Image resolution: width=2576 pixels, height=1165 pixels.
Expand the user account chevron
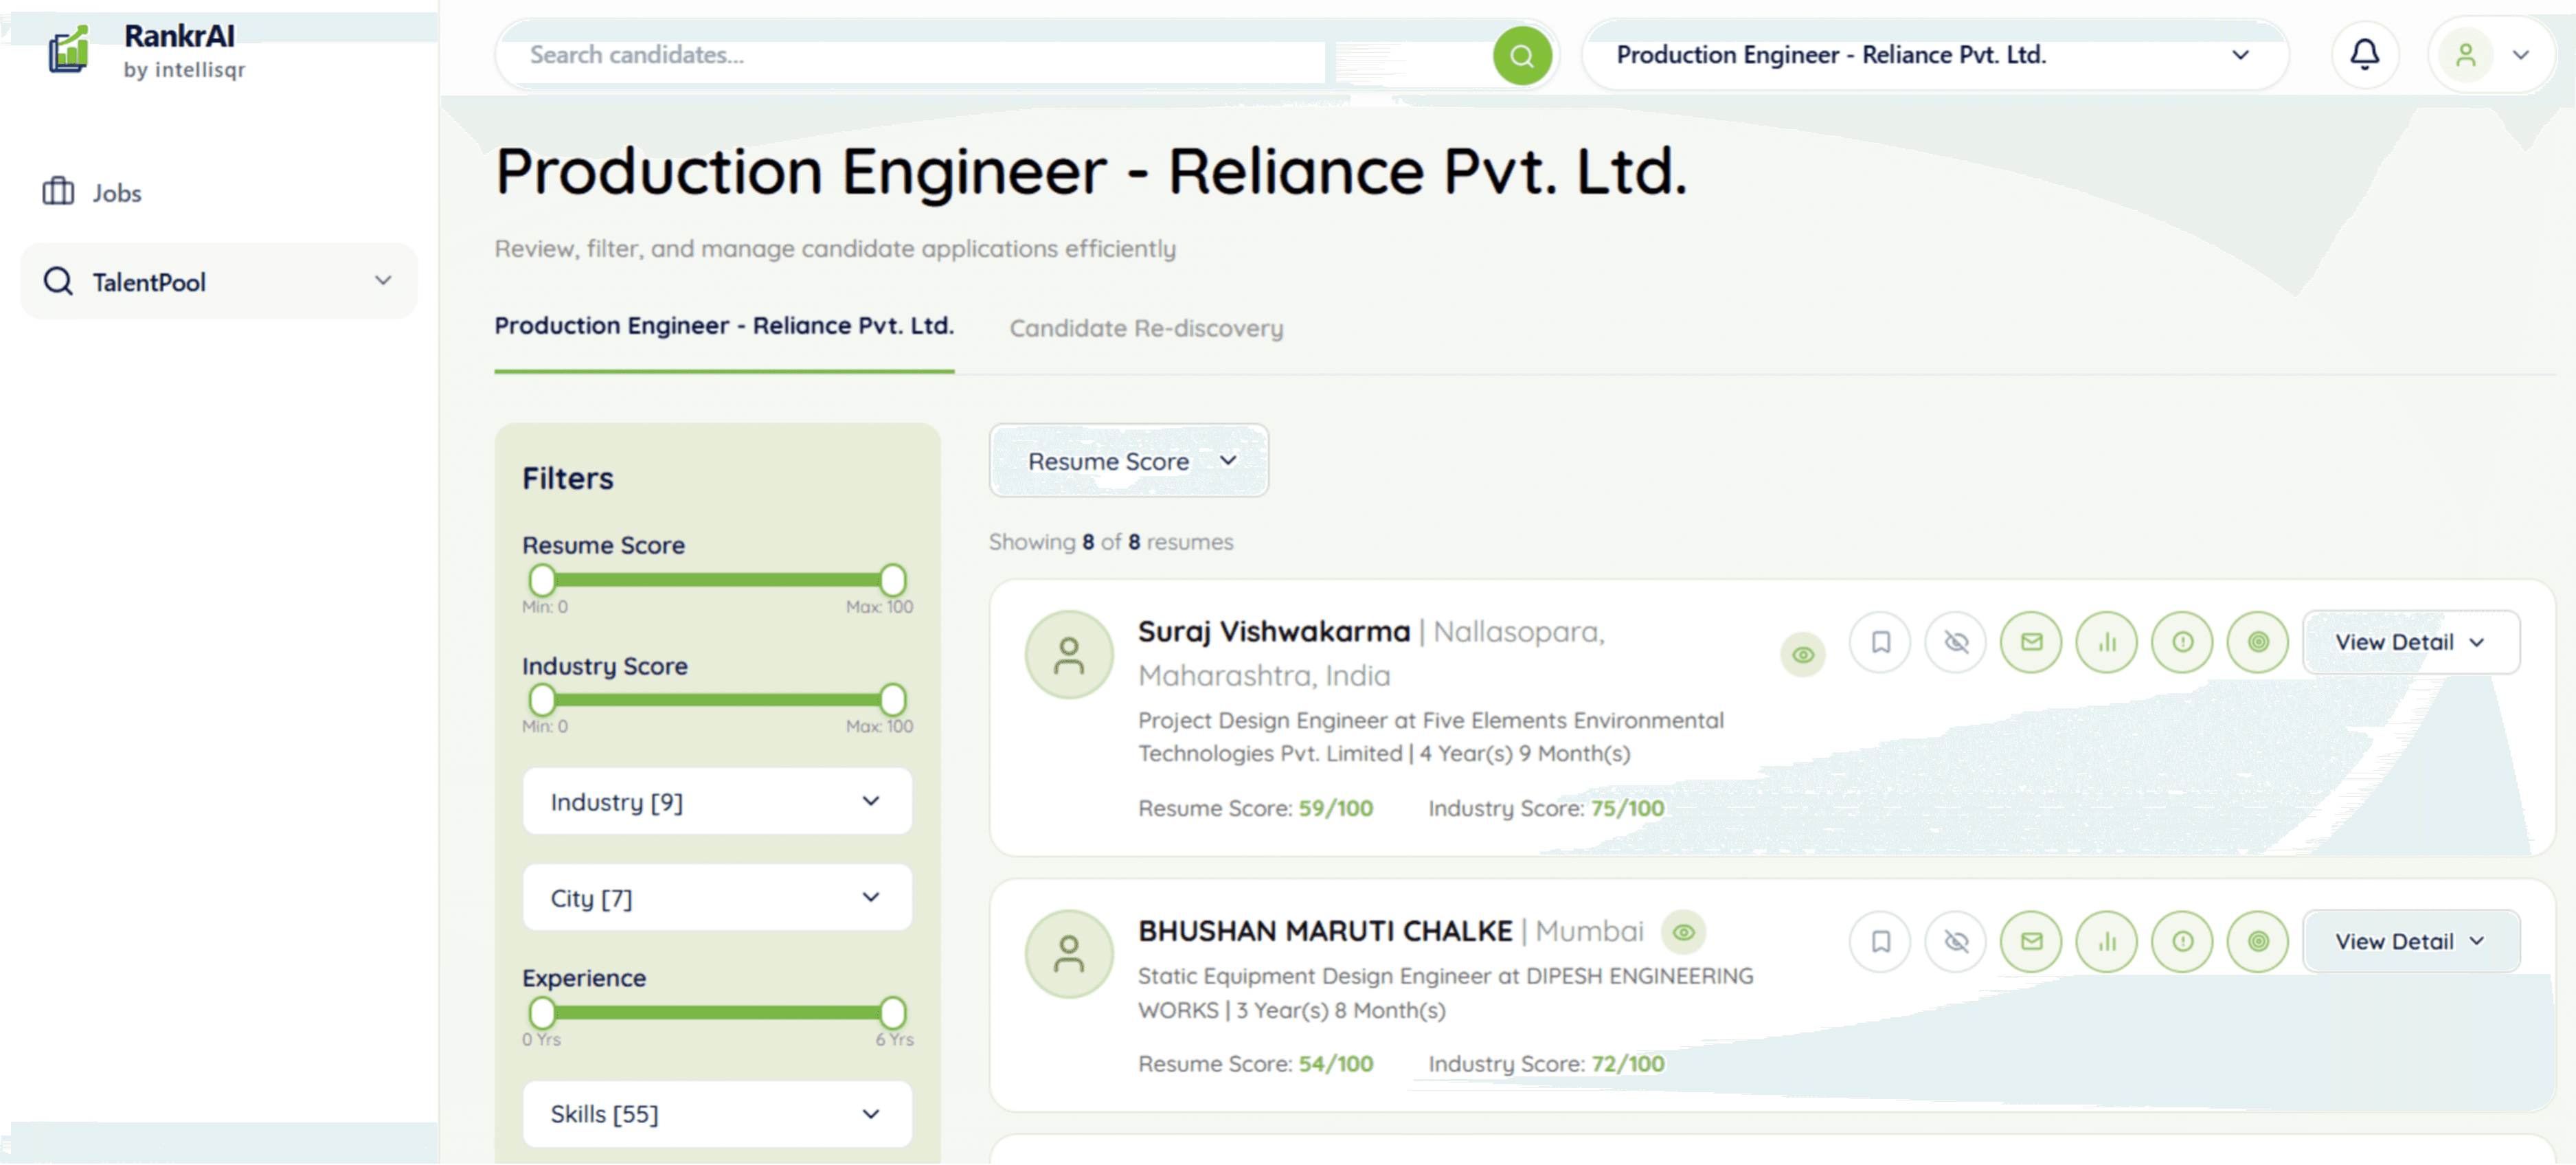(x=2520, y=55)
